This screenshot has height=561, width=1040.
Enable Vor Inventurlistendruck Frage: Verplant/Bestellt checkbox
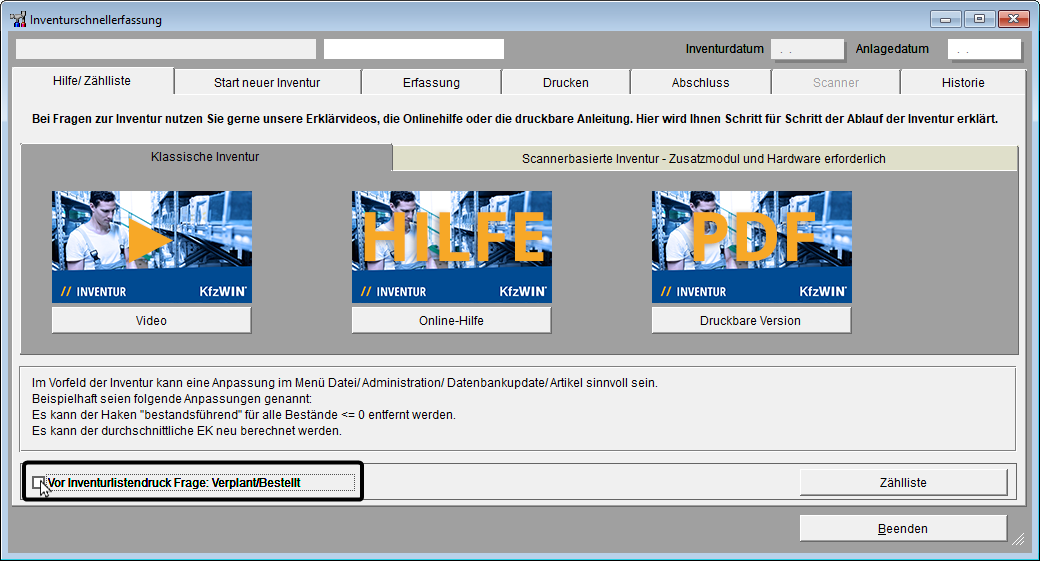[x=38, y=483]
